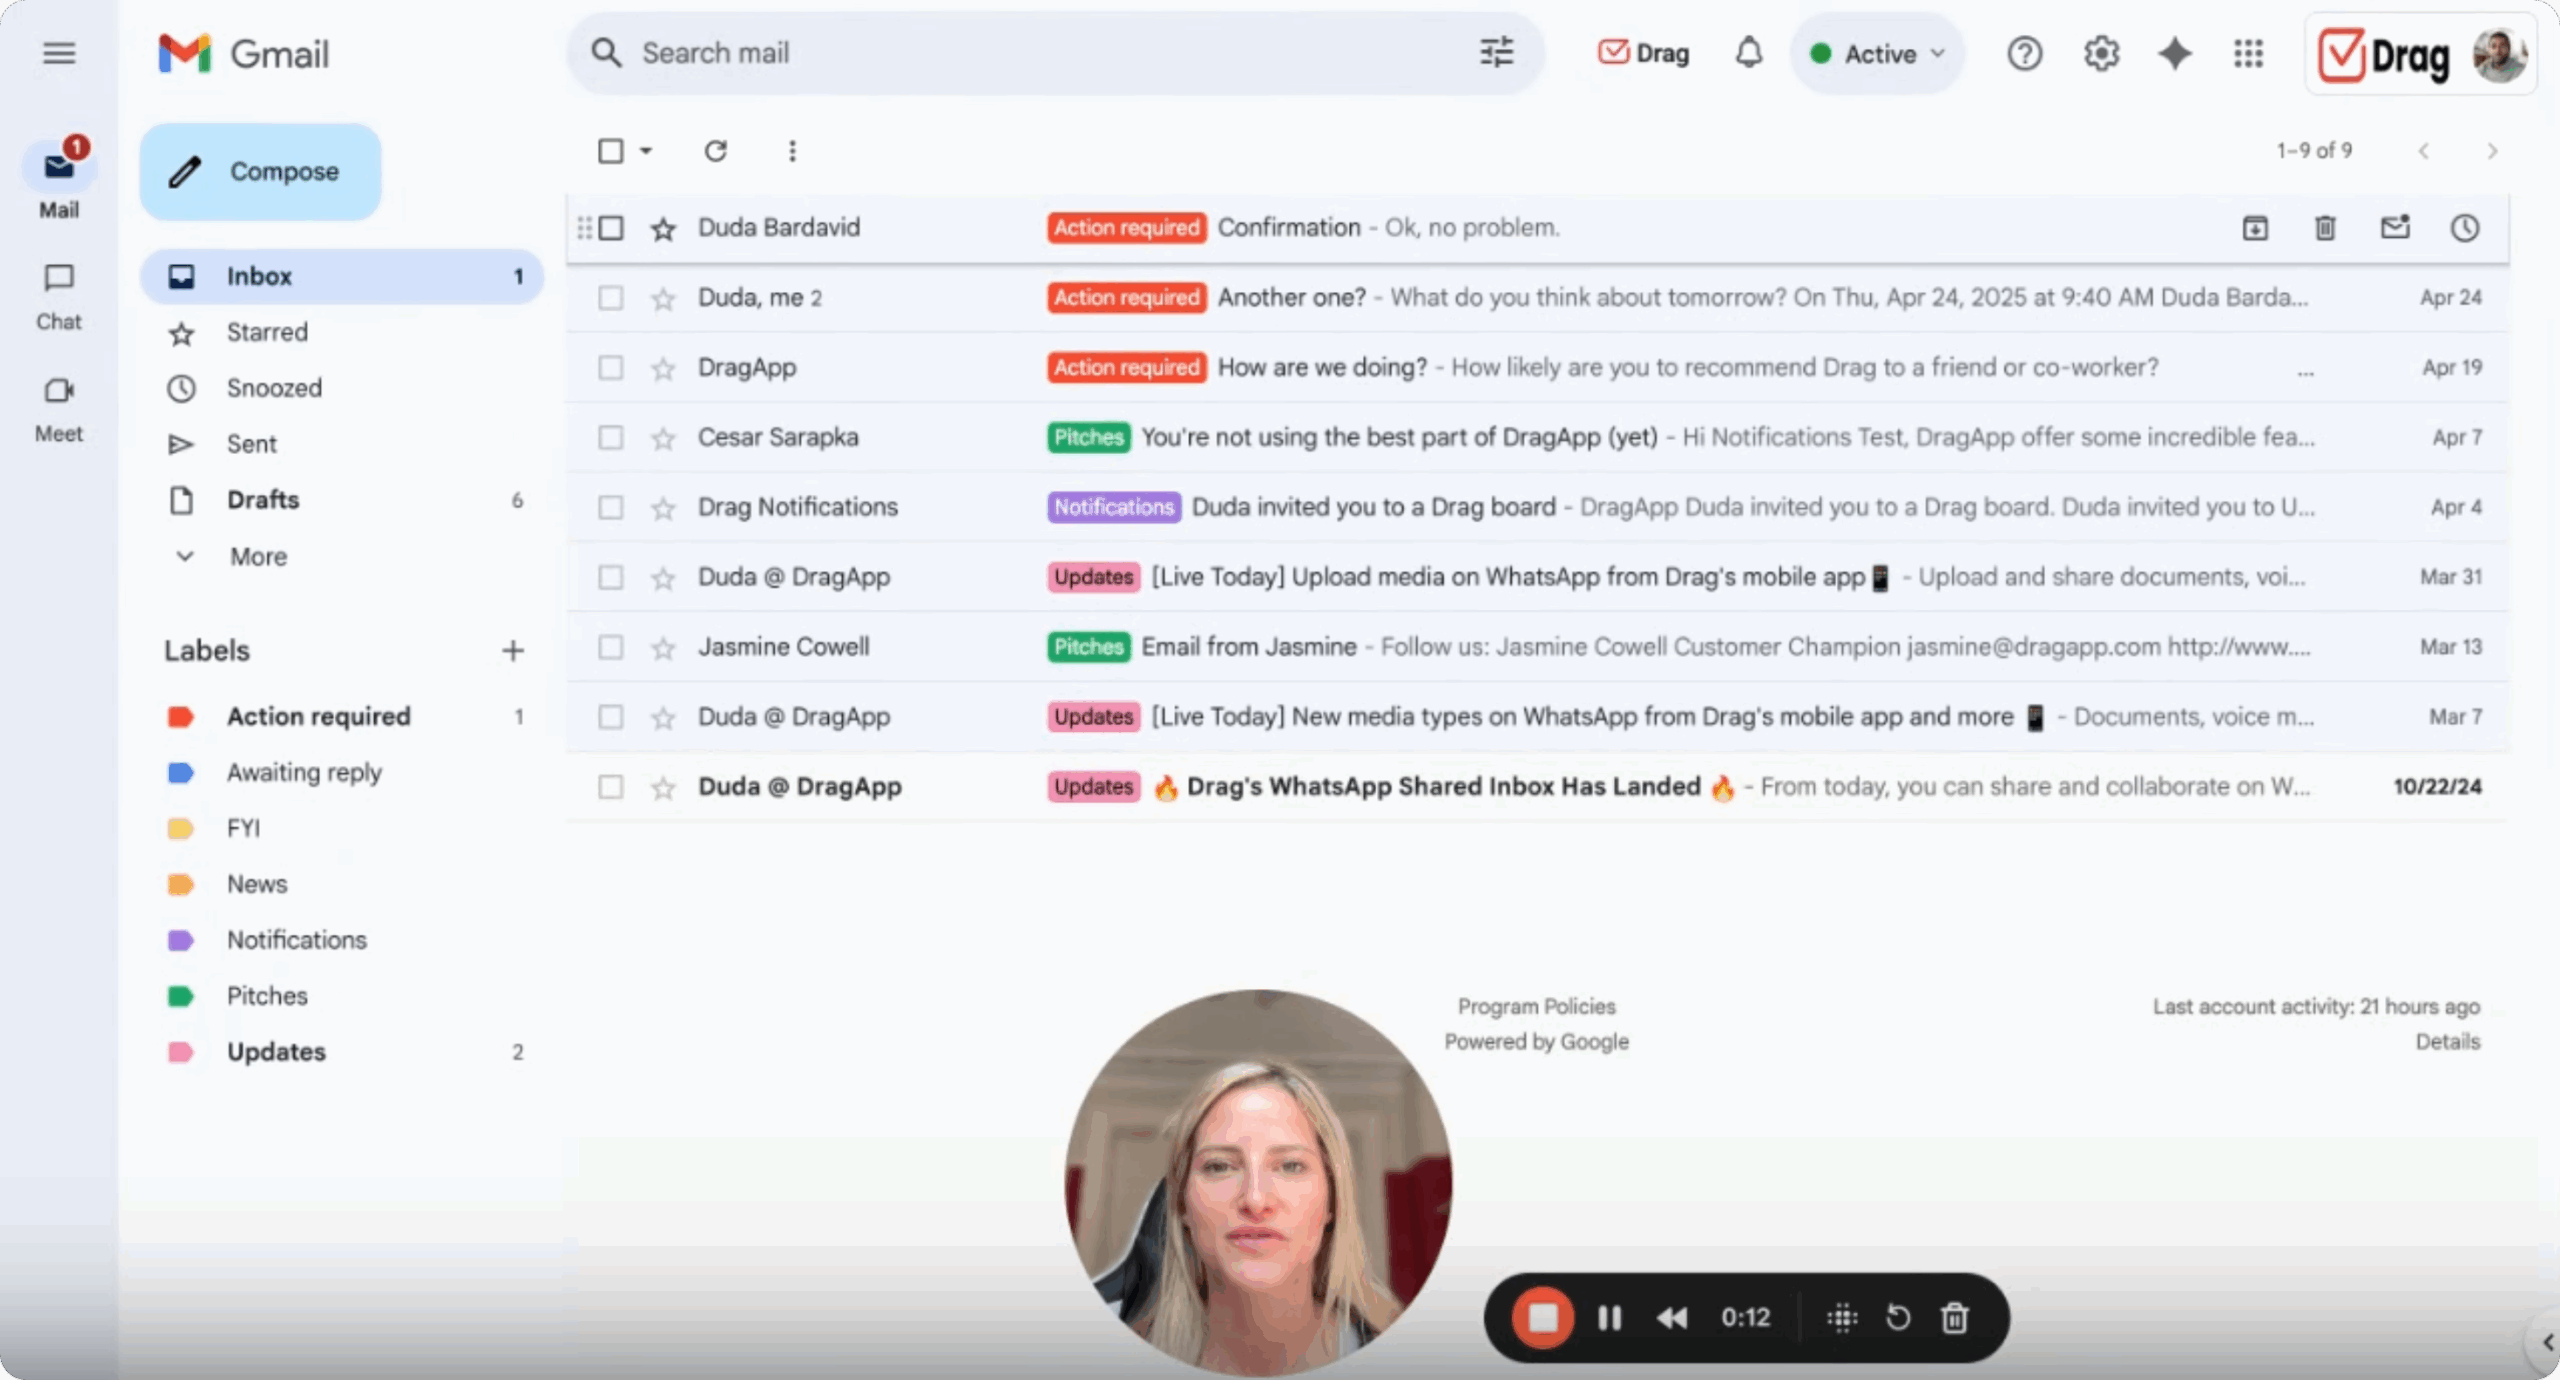
Task: Star the Jasmine Cowell email
Action: tap(663, 649)
